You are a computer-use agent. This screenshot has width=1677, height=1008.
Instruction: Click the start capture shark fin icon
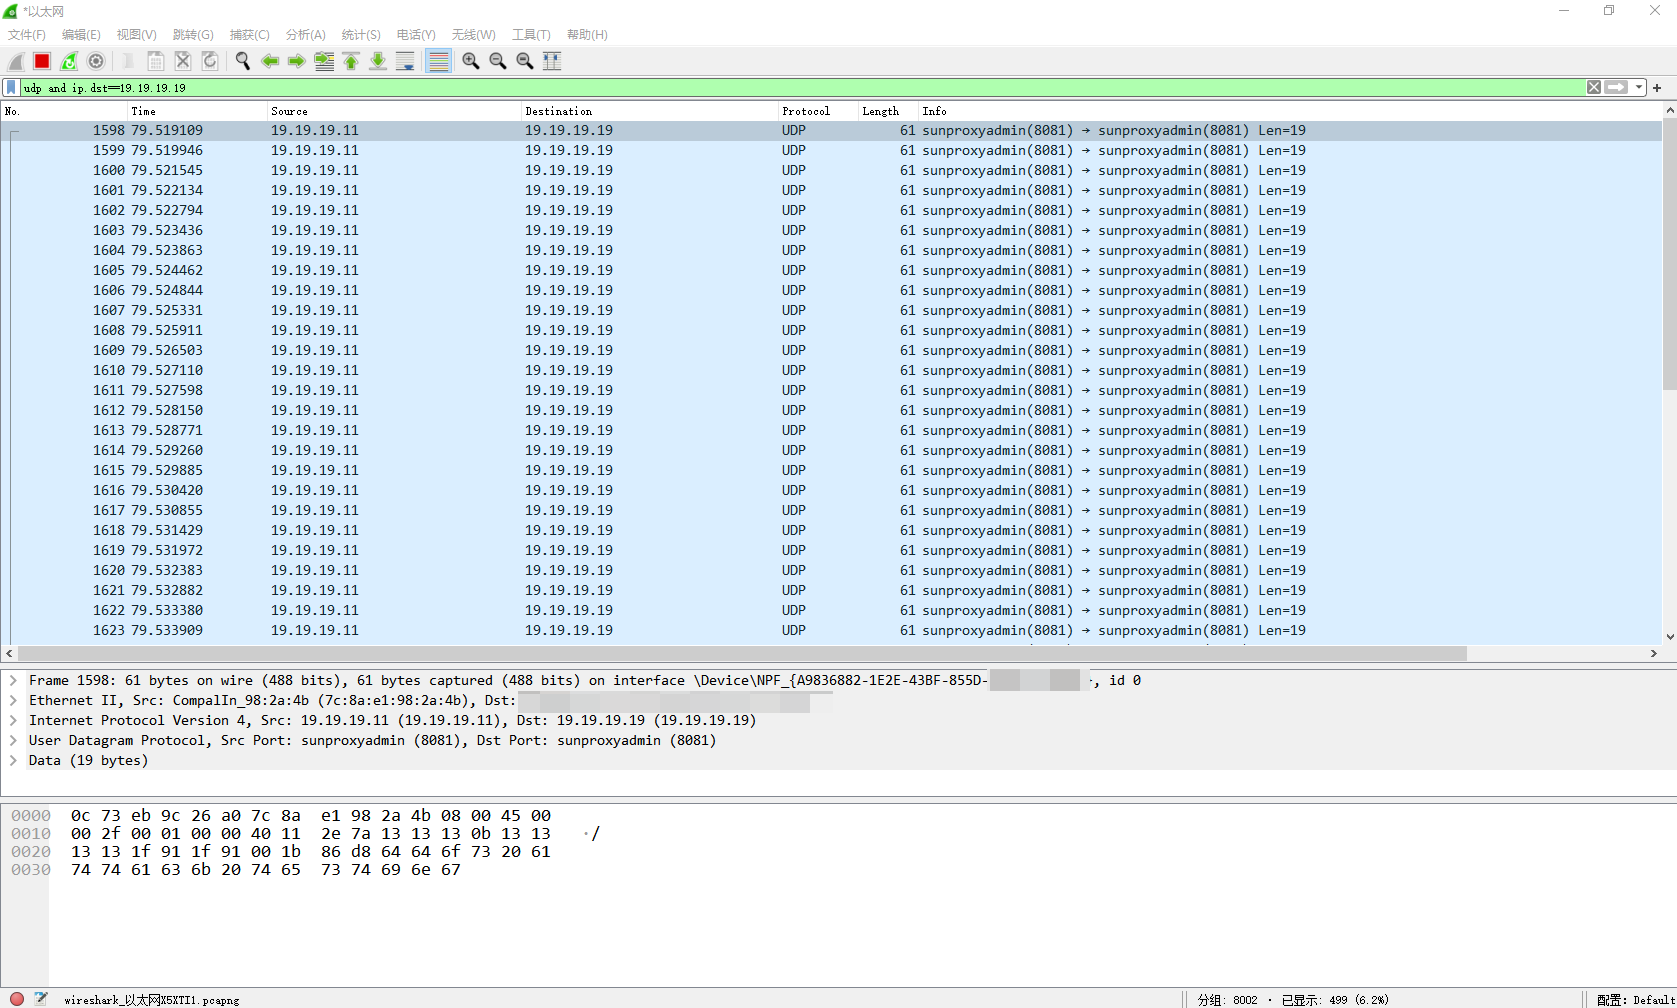[x=16, y=61]
